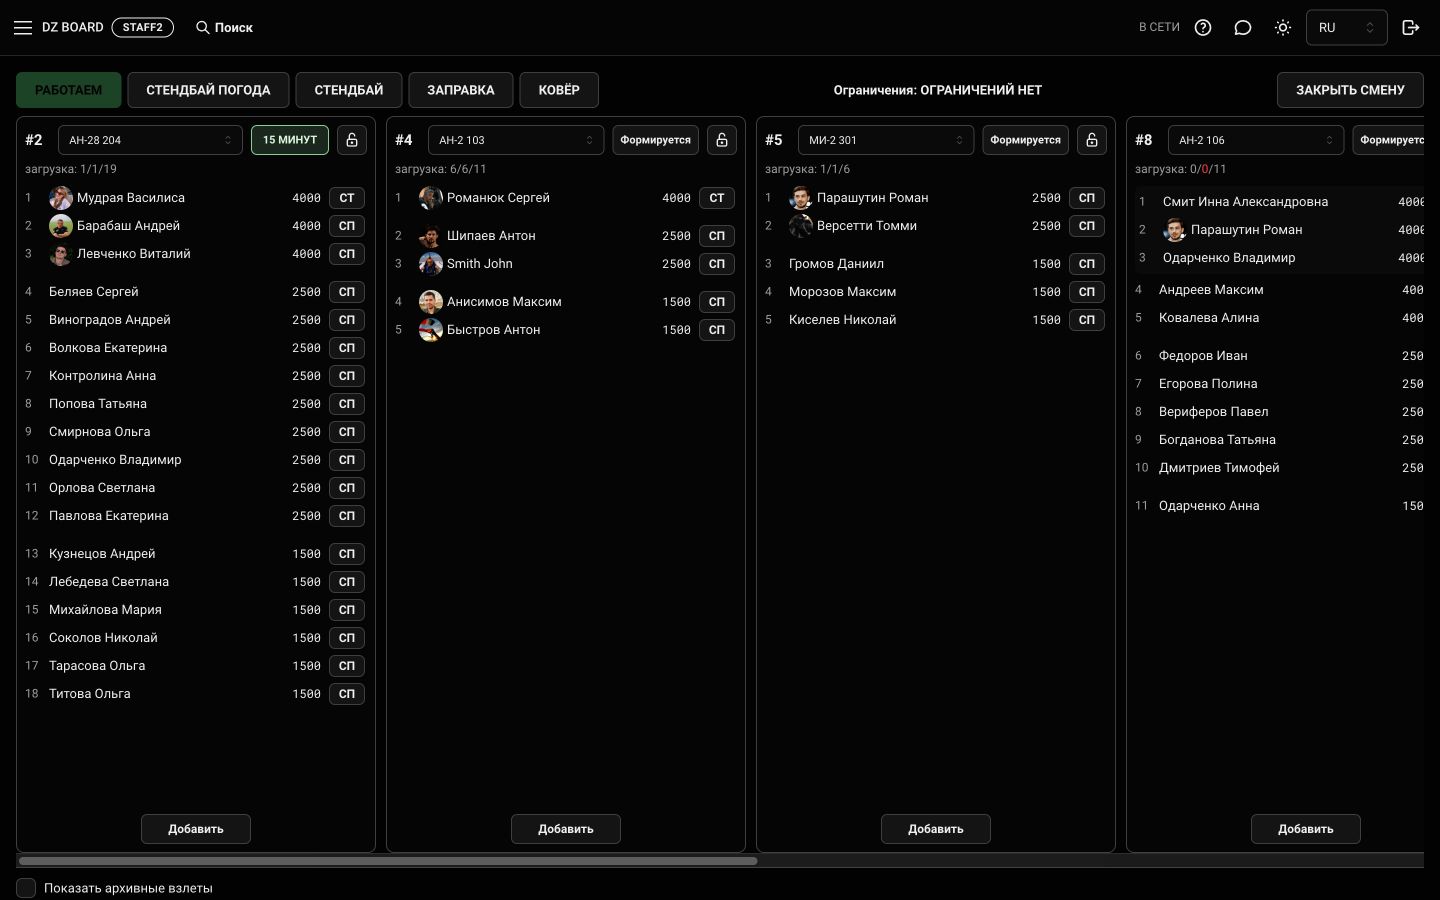Viewport: 1440px width, 900px height.
Task: Click ЗАКРЫТЬ СМЕНУ button
Action: [x=1350, y=90]
